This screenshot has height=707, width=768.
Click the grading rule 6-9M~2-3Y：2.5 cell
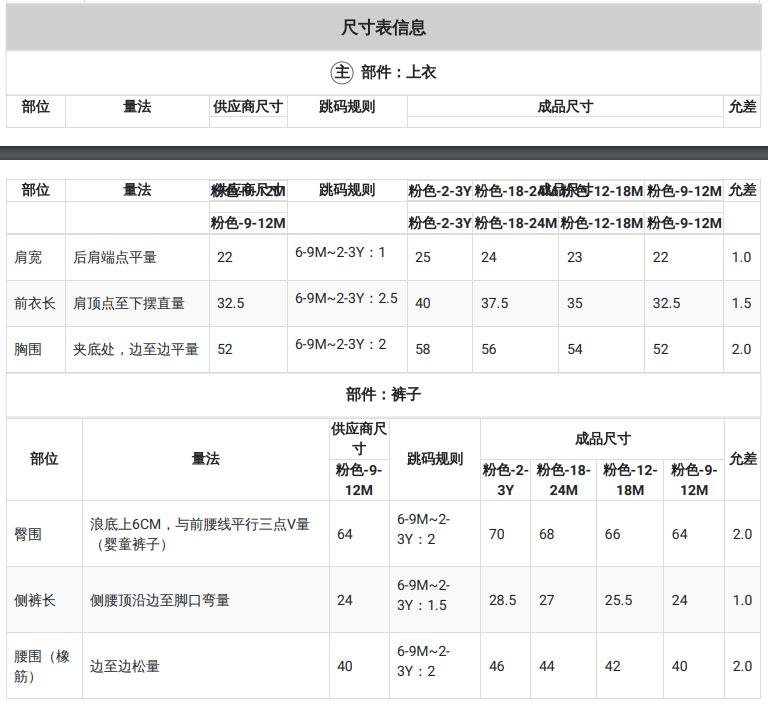[x=346, y=298]
